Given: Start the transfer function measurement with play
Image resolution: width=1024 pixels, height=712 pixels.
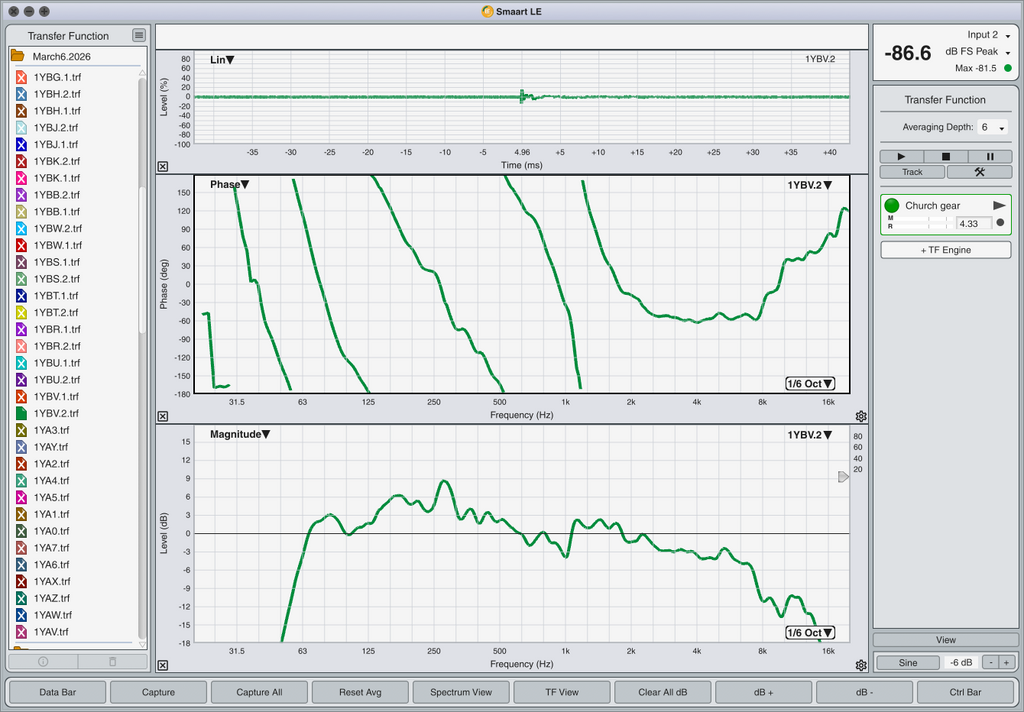Looking at the screenshot, I should point(901,156).
